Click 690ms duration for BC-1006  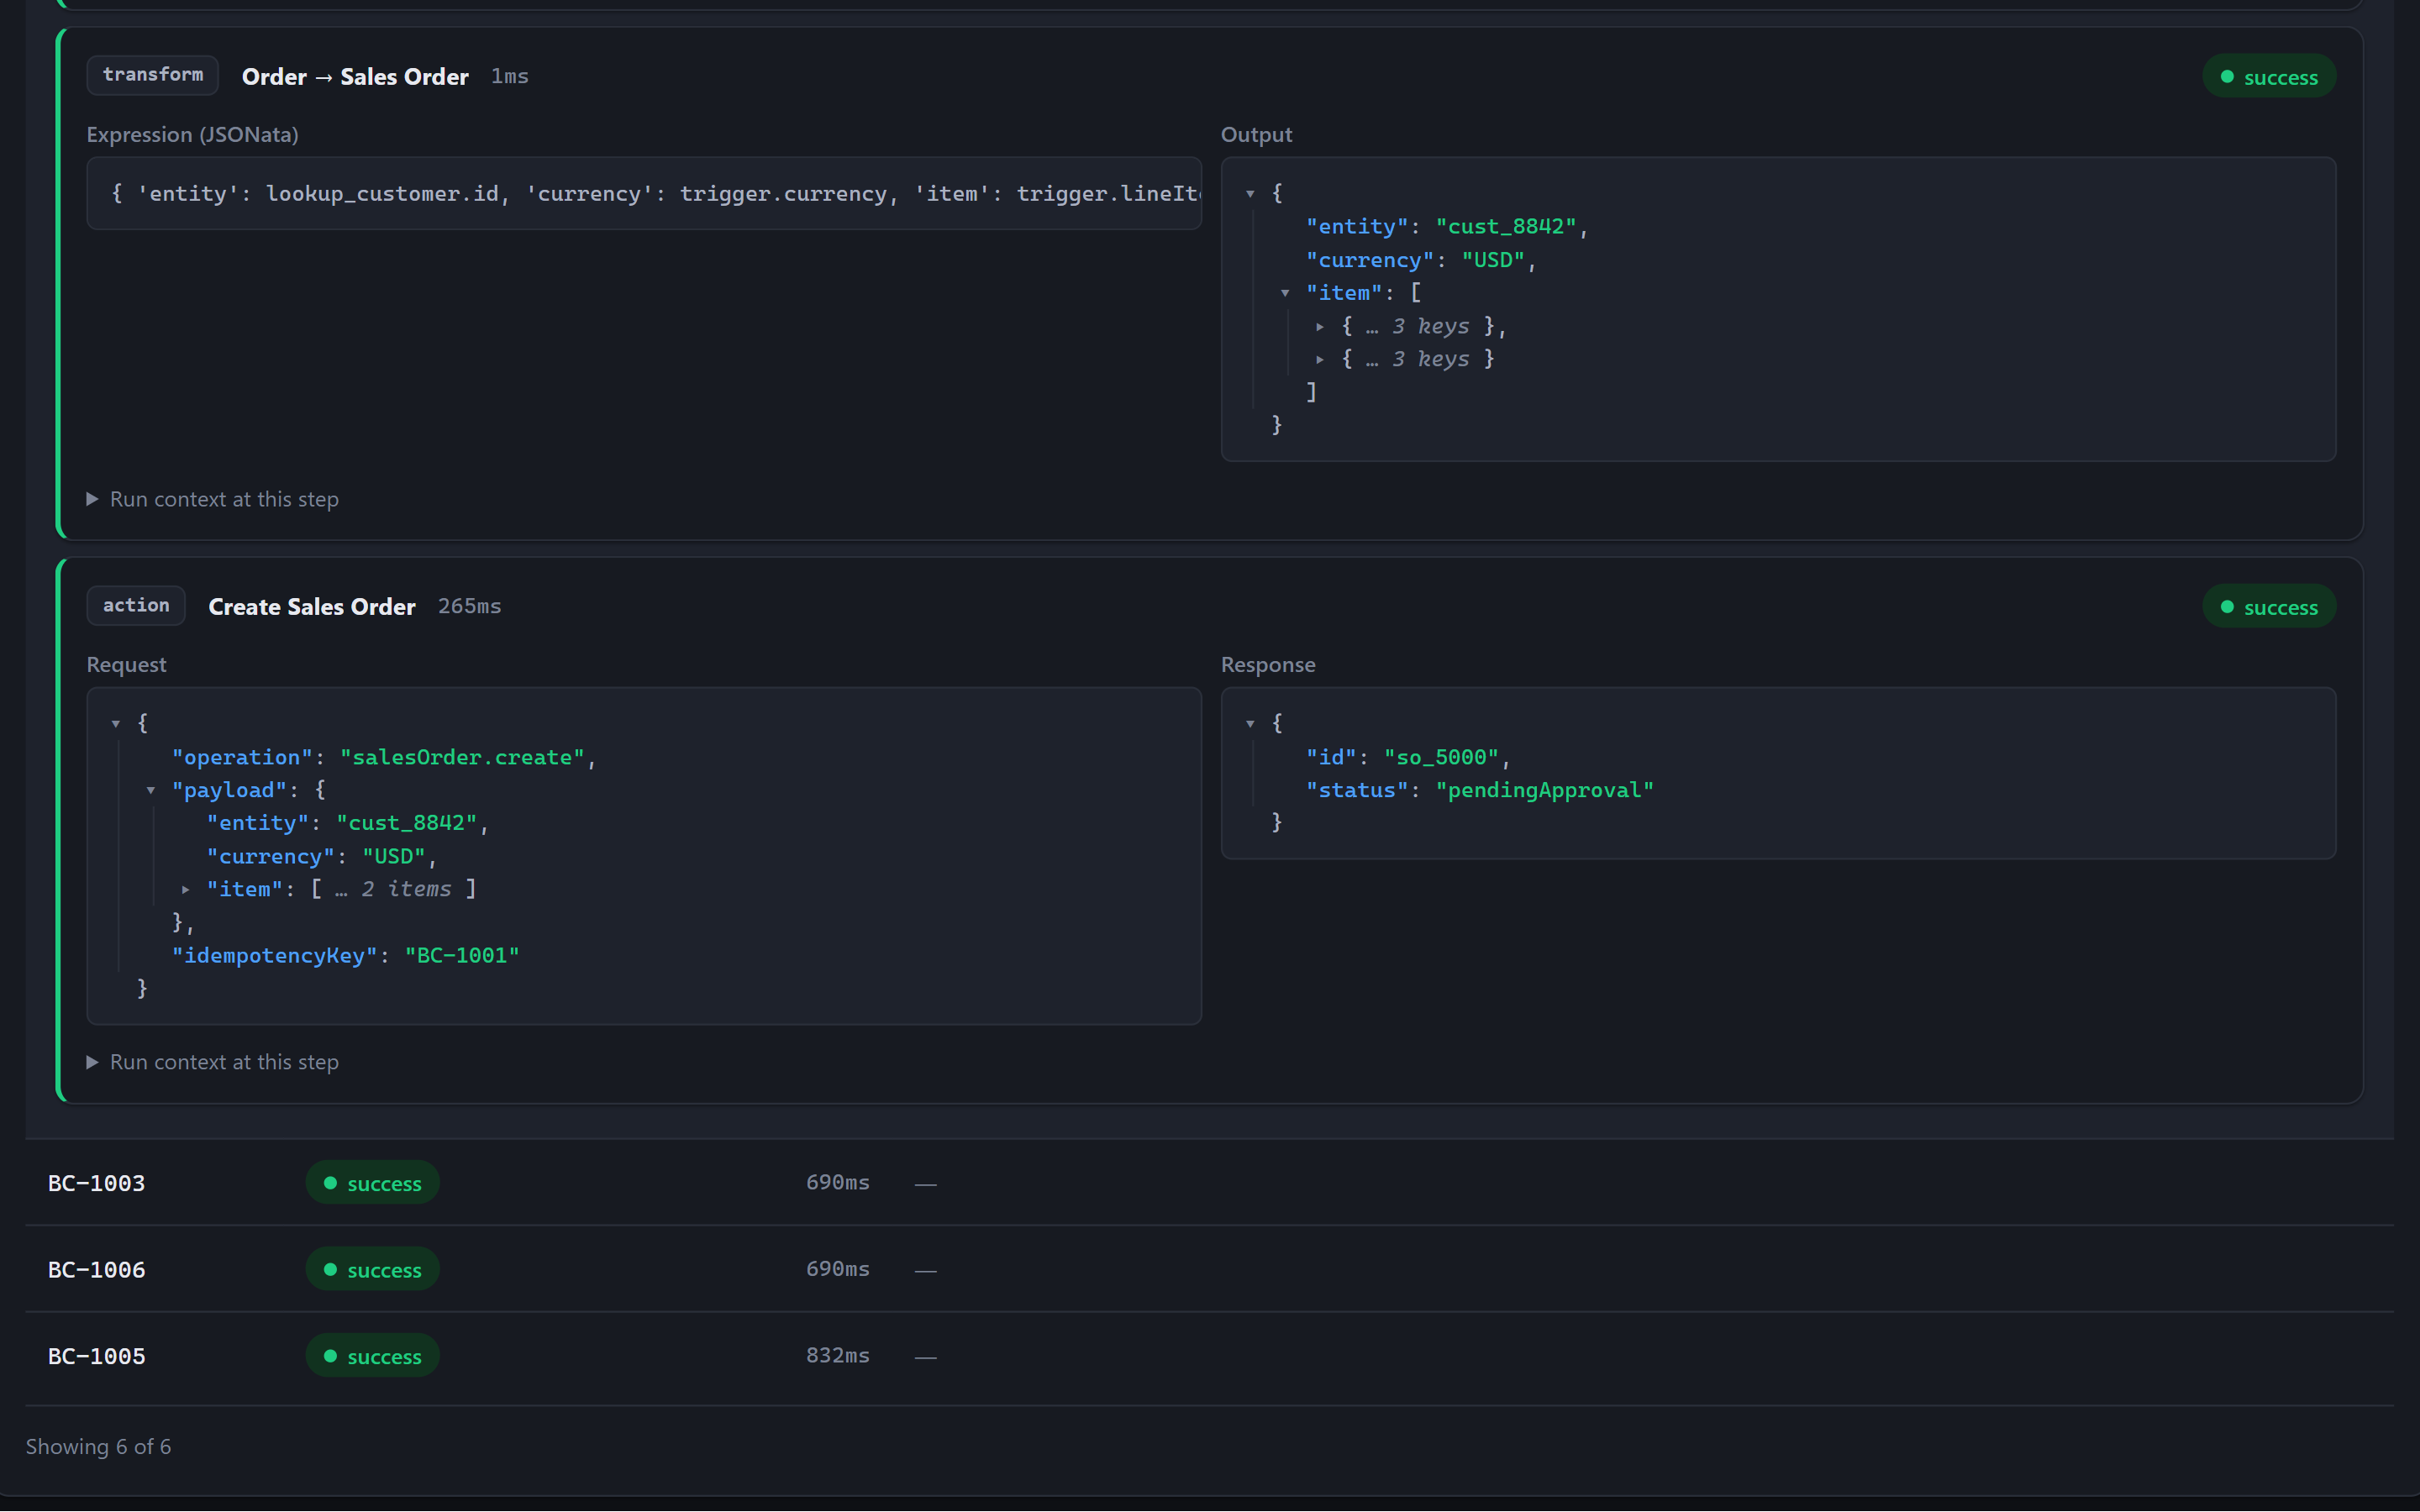point(838,1269)
